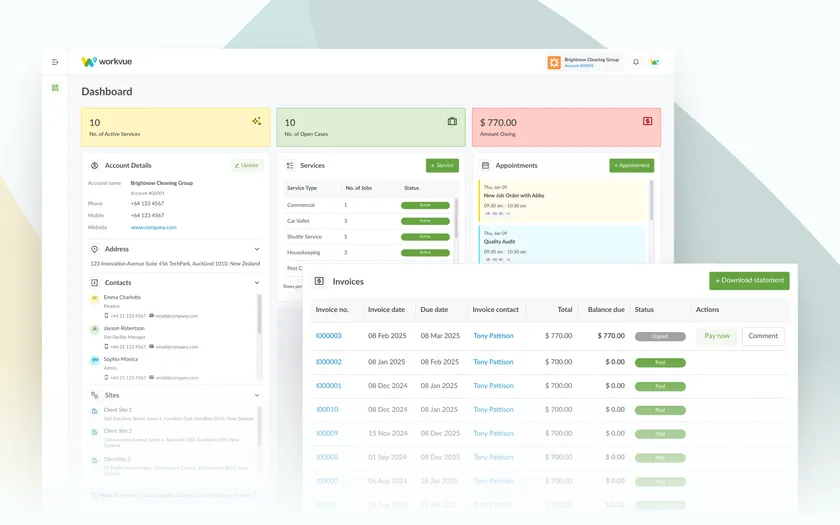This screenshot has width=840, height=525.
Task: Click the dollar icon on Amount Owing card
Action: [647, 121]
